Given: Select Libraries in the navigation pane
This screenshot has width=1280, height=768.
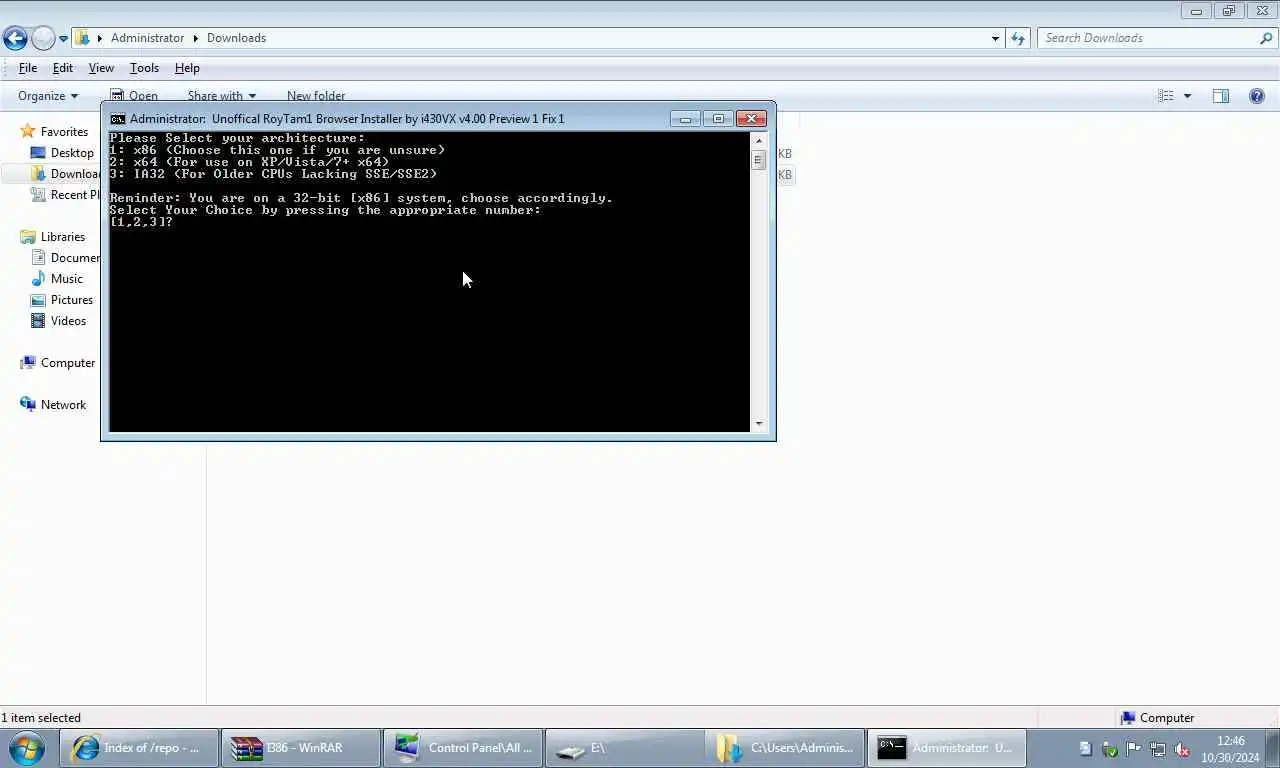Looking at the screenshot, I should pyautogui.click(x=62, y=237).
